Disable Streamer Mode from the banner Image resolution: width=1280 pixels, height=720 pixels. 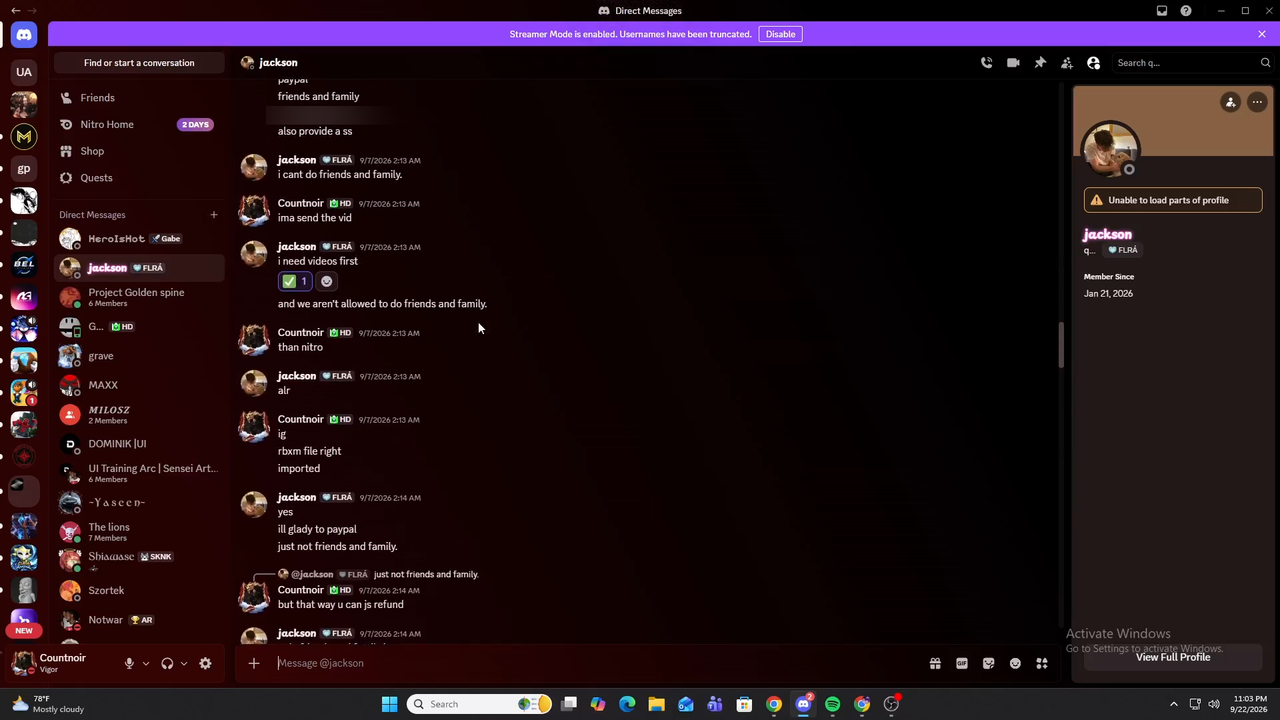pyautogui.click(x=781, y=34)
